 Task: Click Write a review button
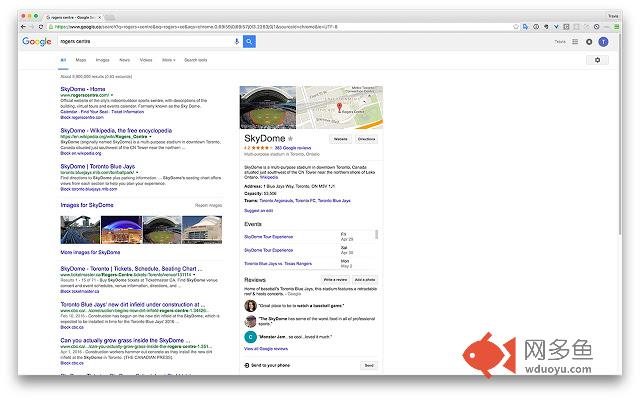tap(335, 280)
